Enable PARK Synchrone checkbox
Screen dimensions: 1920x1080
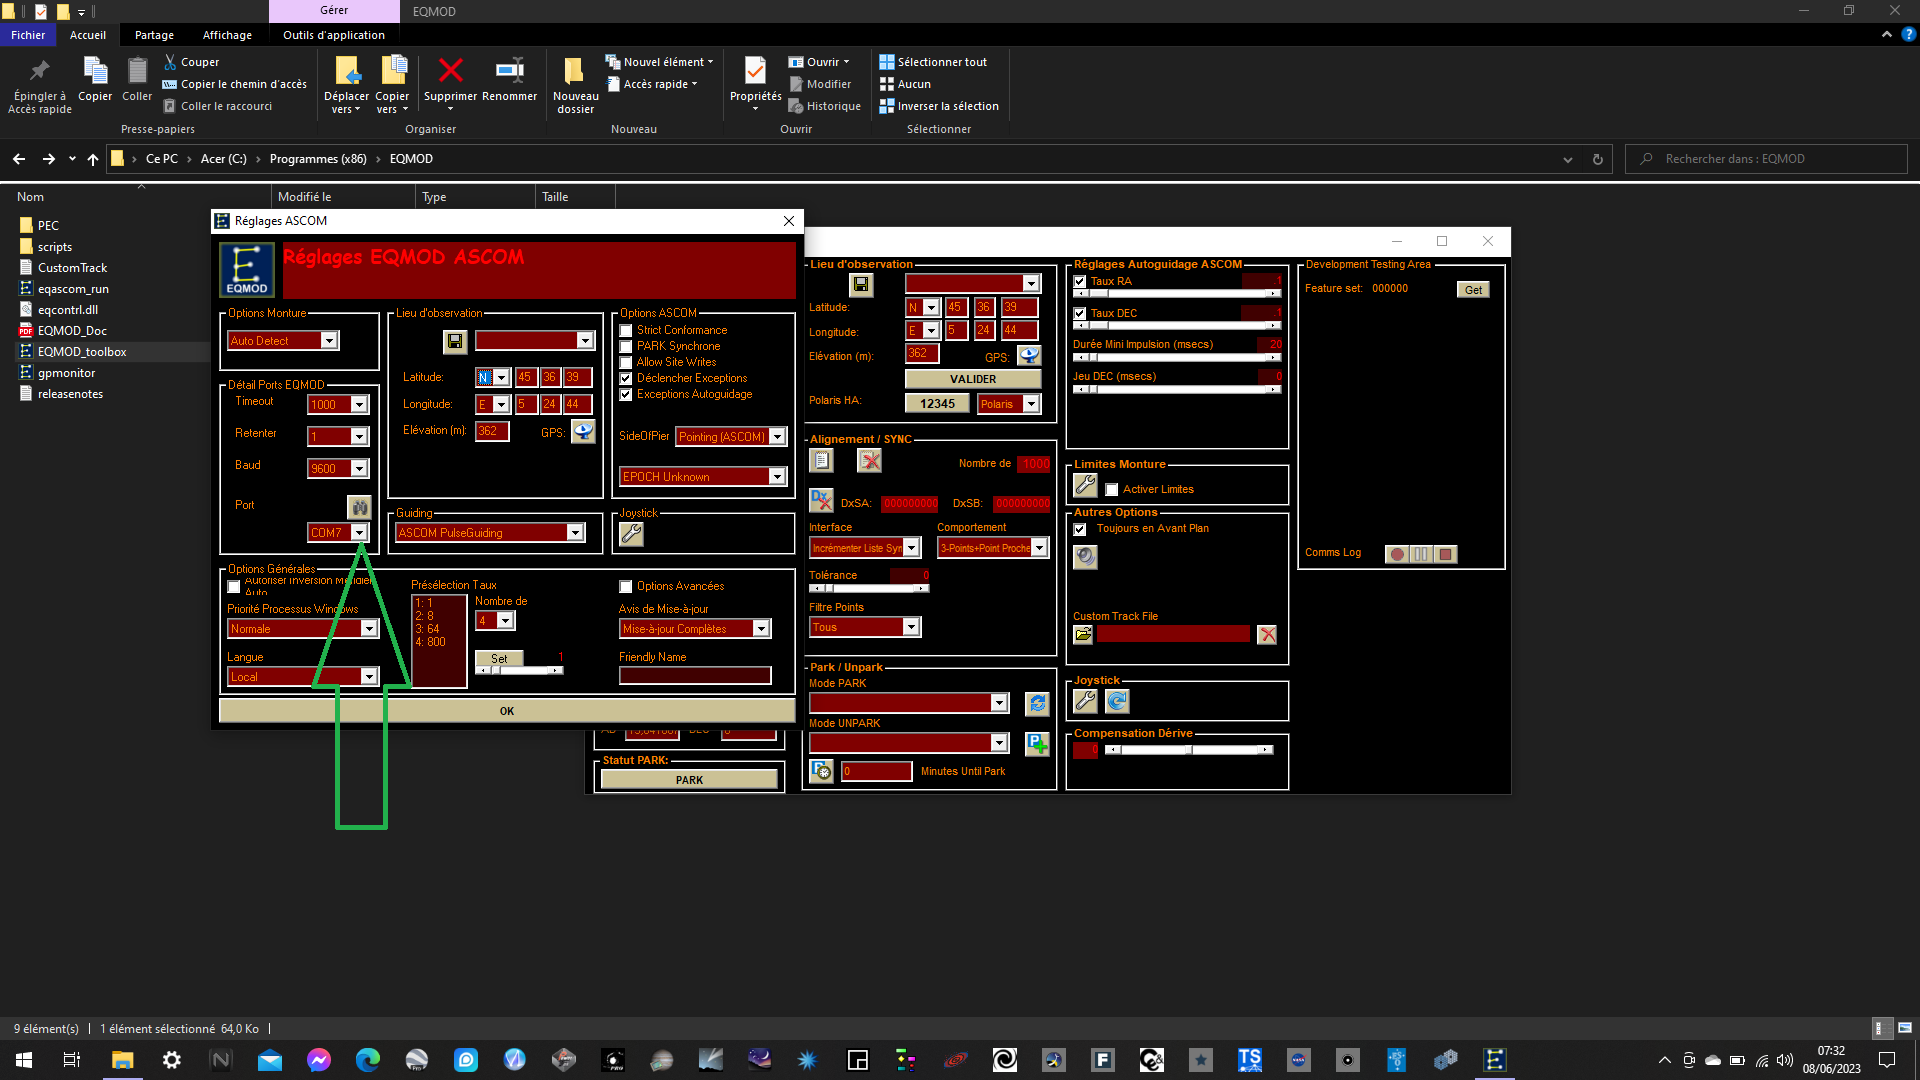tap(626, 347)
